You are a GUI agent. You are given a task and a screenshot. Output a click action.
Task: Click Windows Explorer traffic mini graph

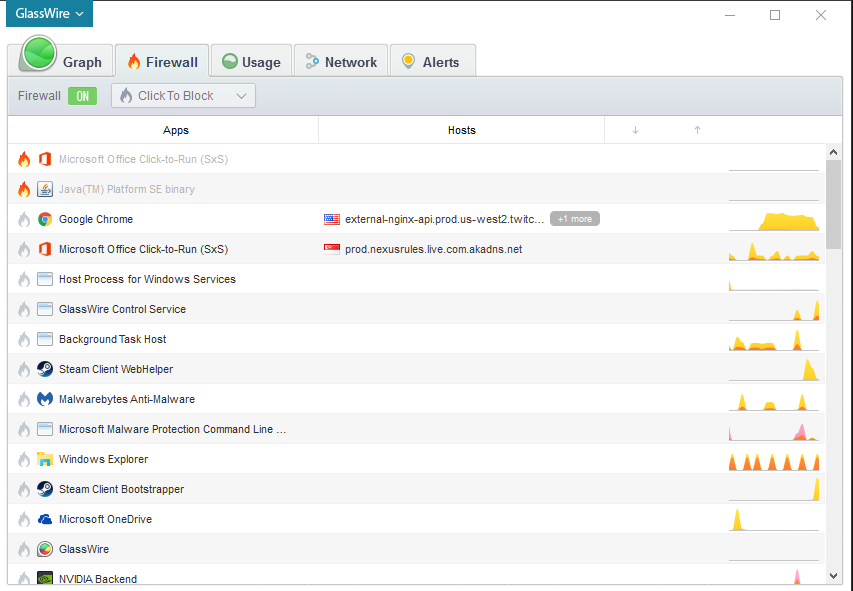(774, 461)
